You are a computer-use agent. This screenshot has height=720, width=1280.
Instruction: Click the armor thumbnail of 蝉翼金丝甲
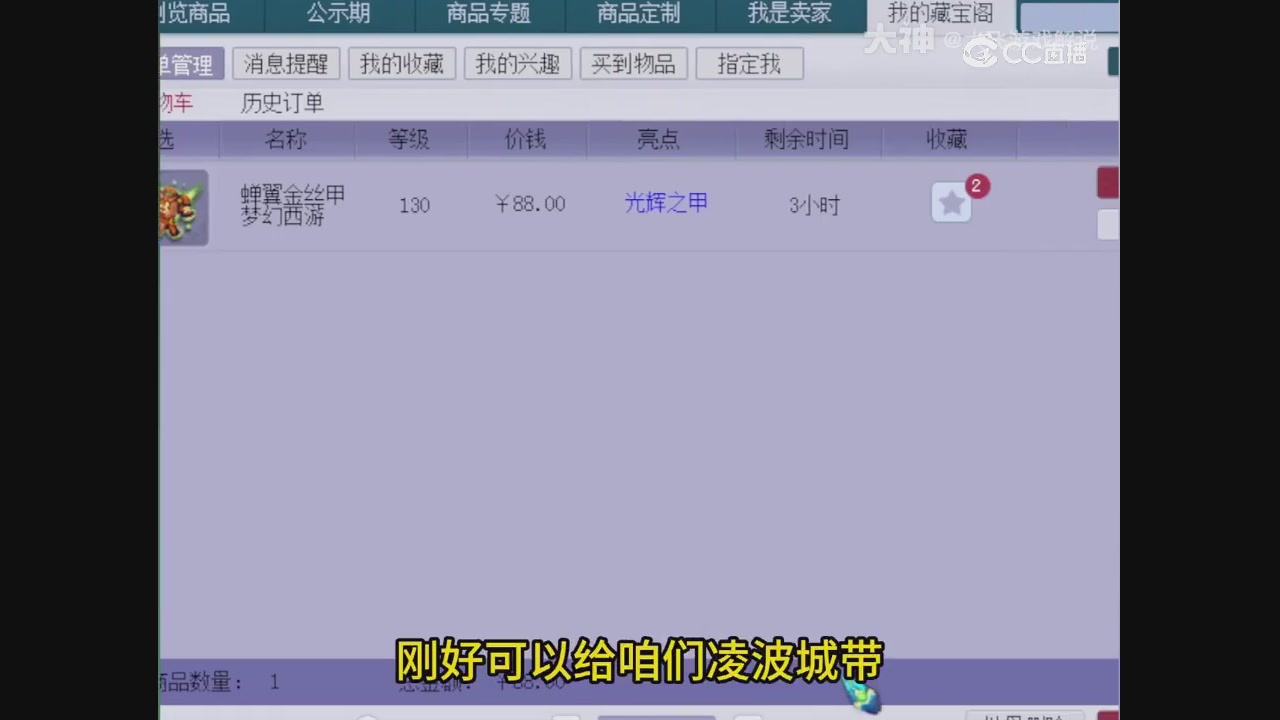[x=183, y=207]
